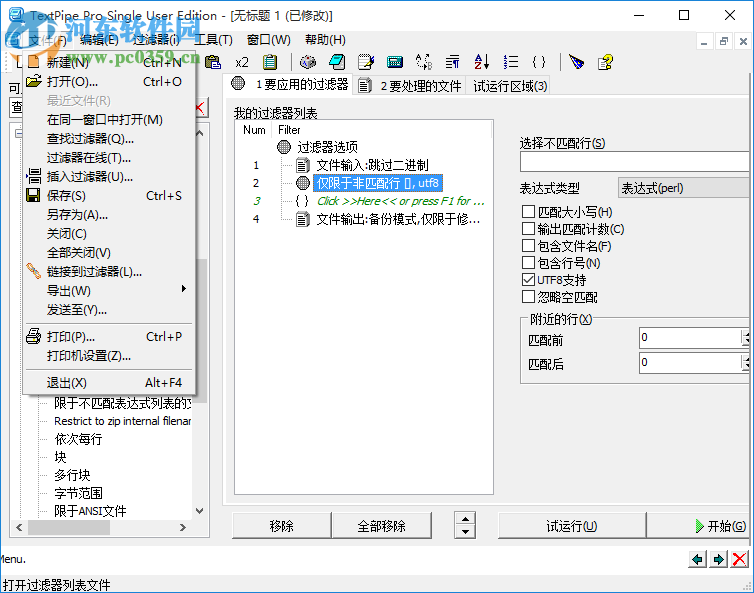
Task: Click the green left arrow status icon
Action: (x=697, y=559)
